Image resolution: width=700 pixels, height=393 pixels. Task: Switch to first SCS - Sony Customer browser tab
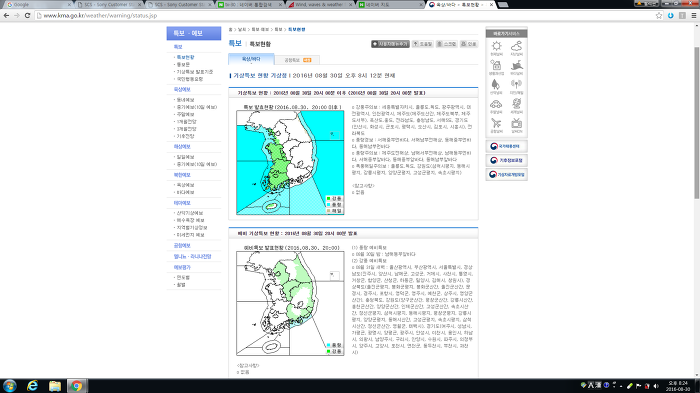108,4
